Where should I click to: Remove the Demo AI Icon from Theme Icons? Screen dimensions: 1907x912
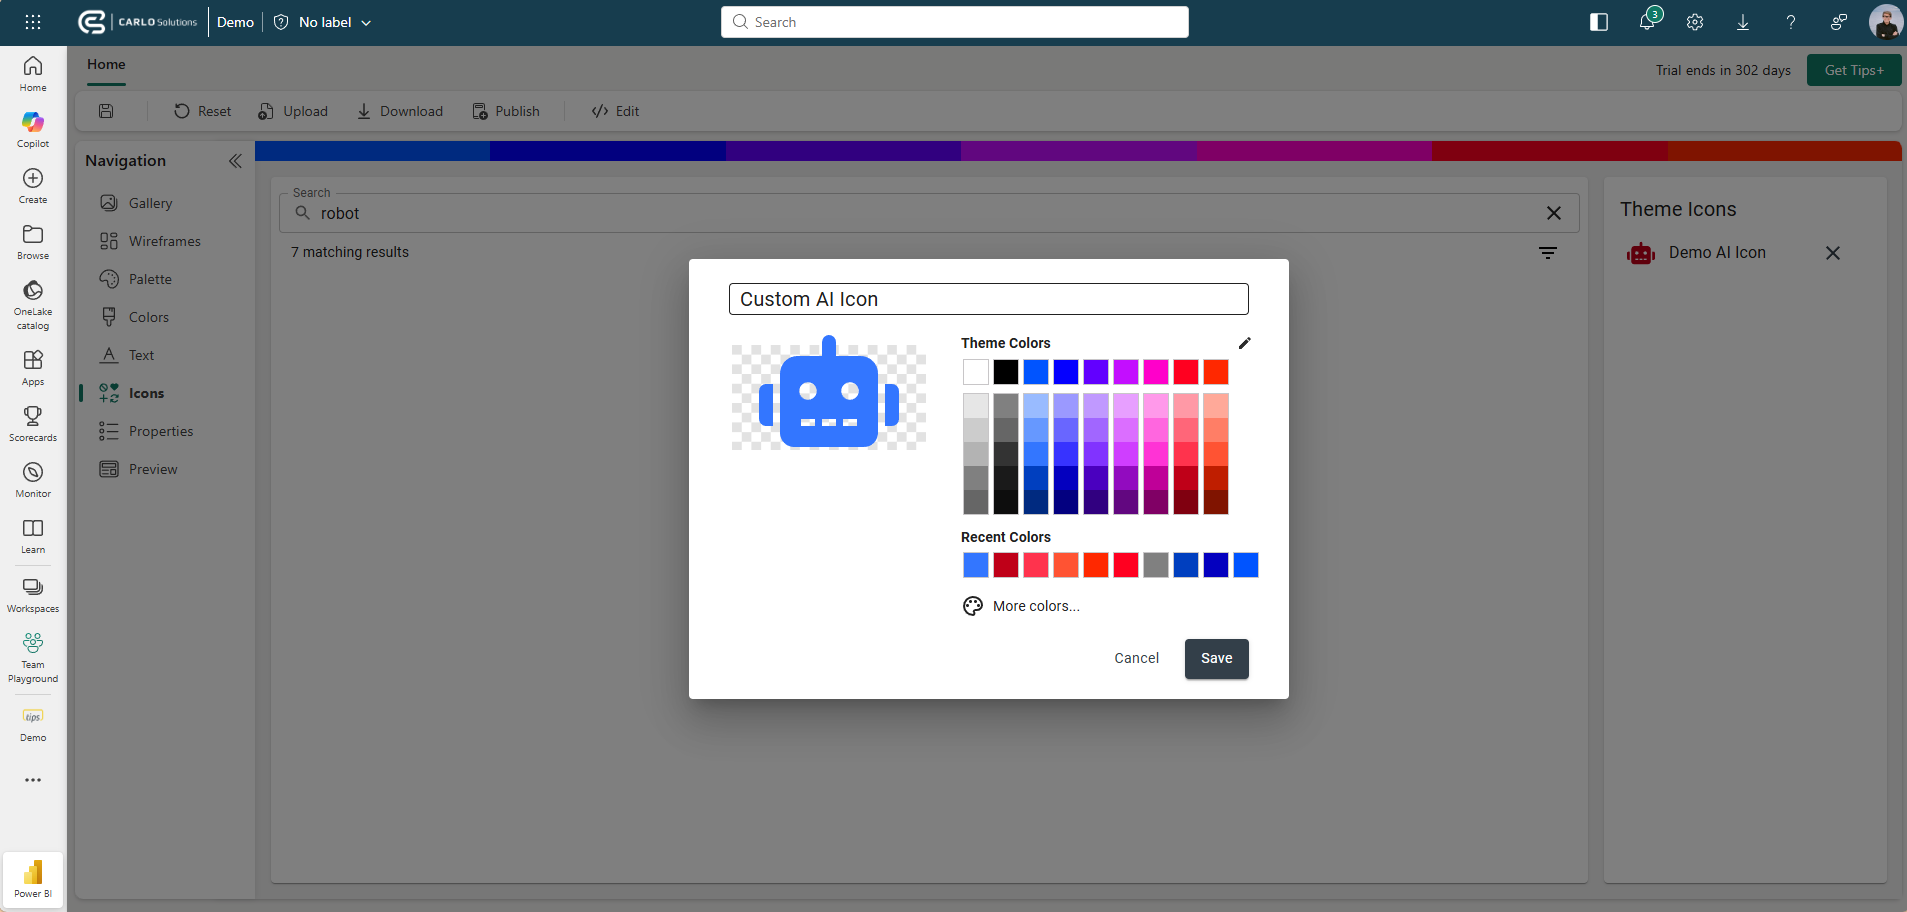pyautogui.click(x=1832, y=253)
